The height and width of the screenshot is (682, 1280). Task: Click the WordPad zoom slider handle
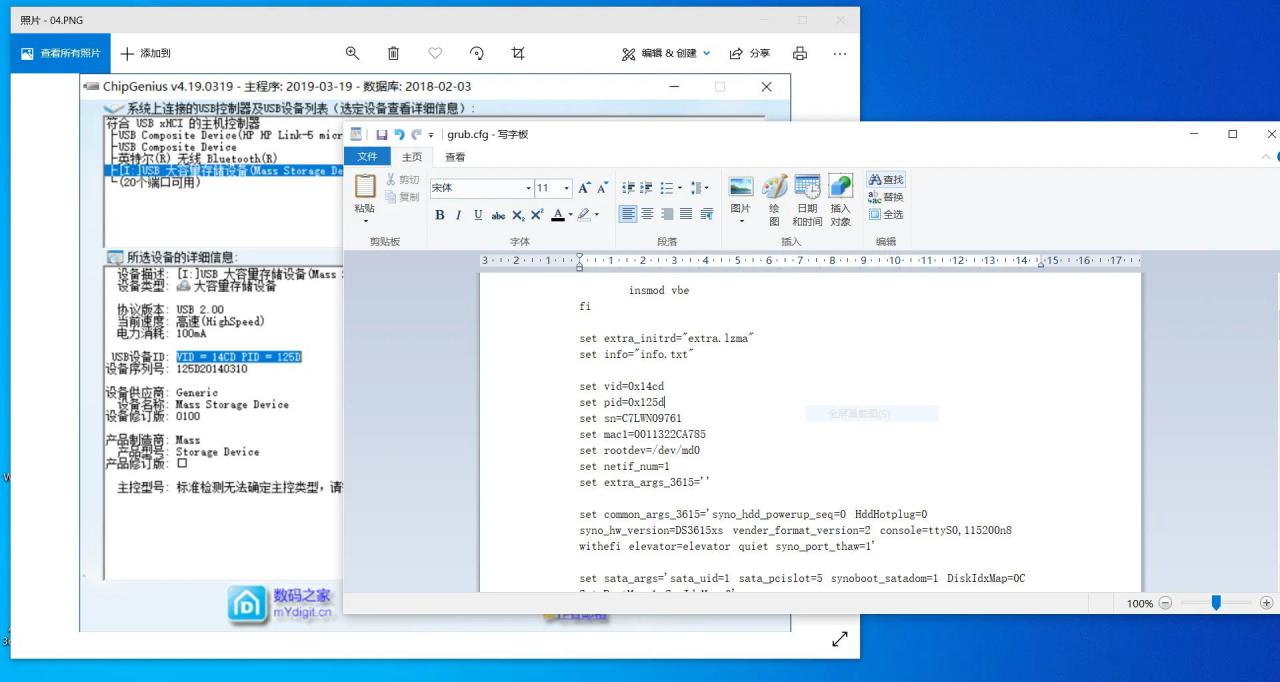(1216, 603)
